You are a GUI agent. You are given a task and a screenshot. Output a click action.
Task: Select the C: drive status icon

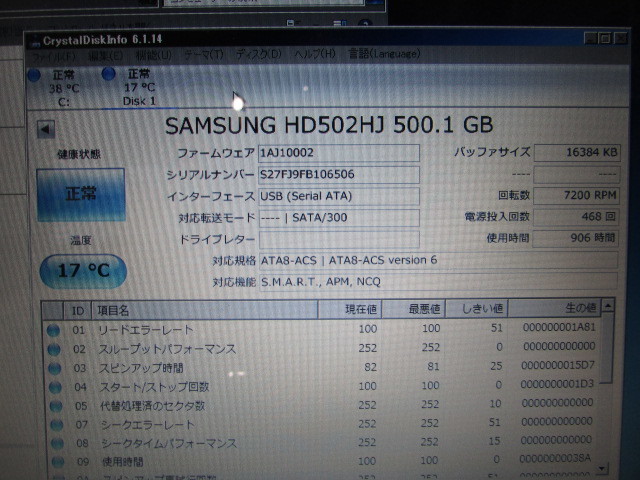33,75
